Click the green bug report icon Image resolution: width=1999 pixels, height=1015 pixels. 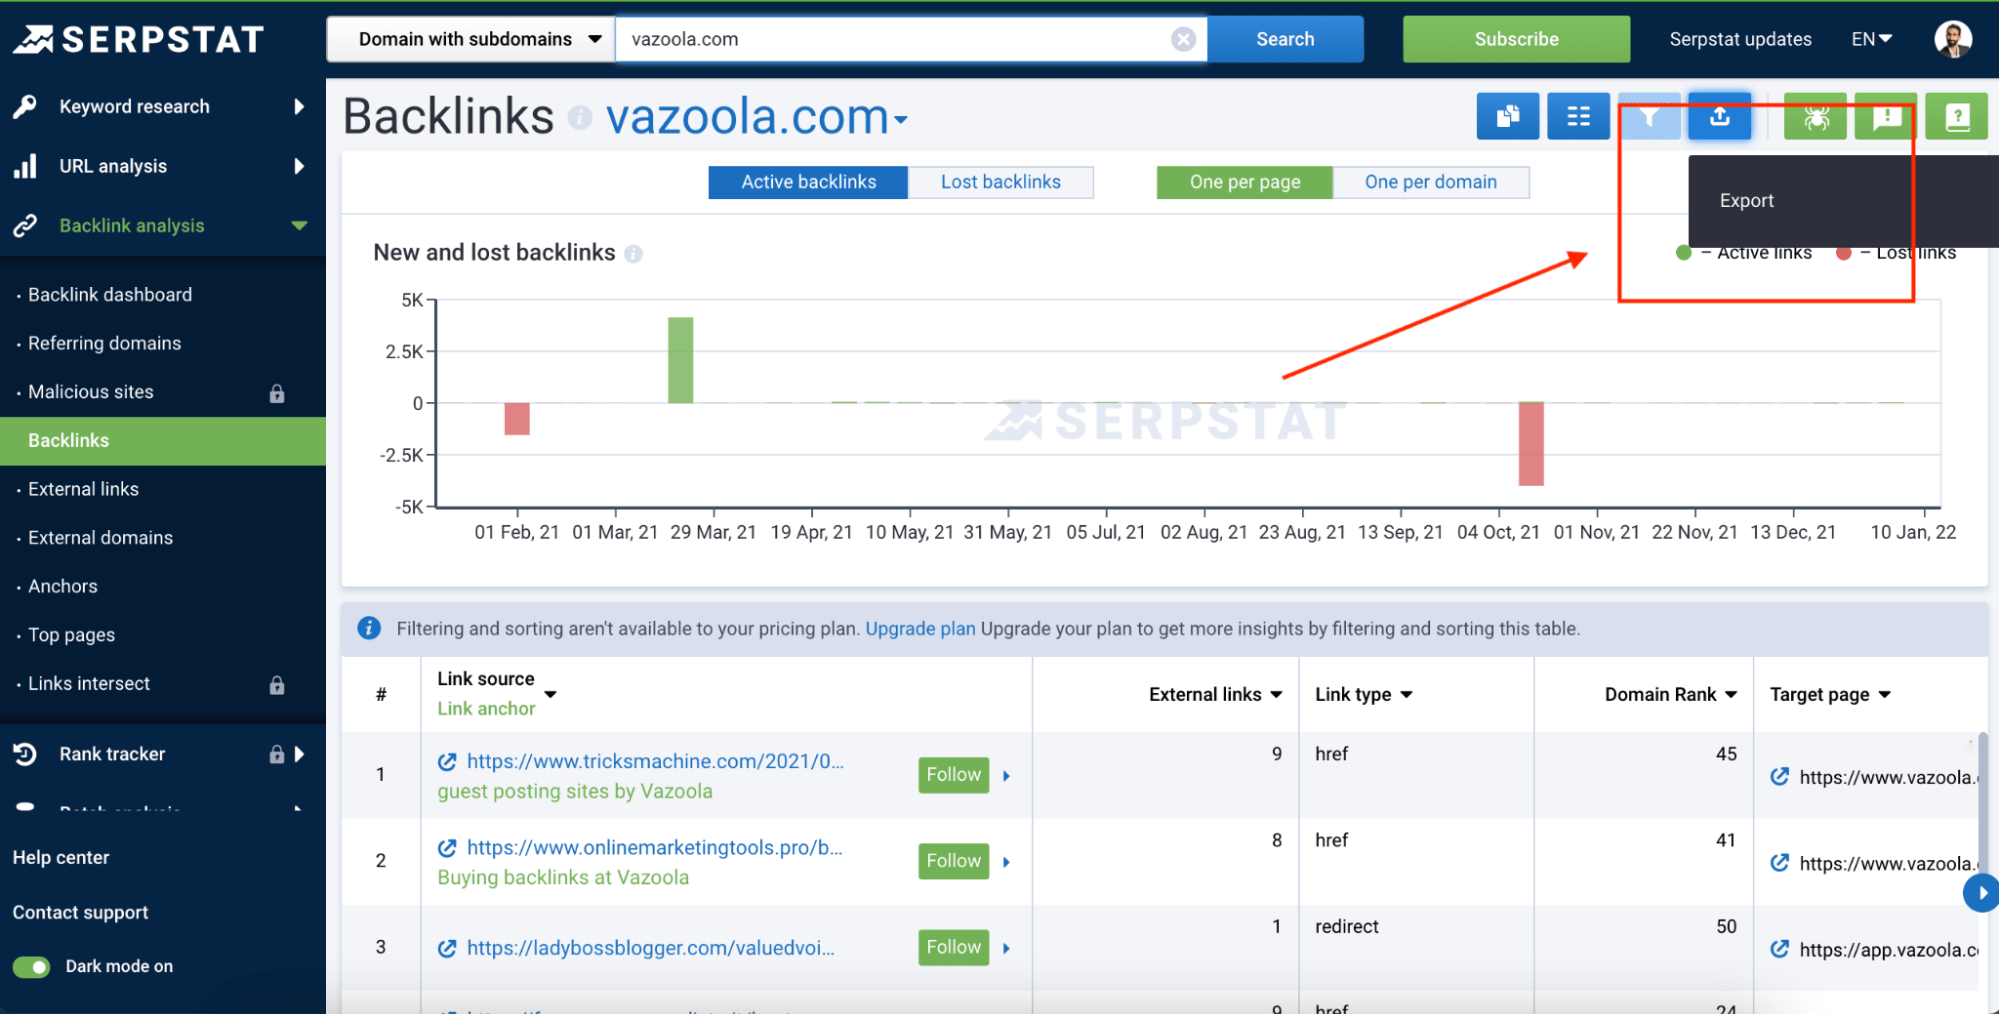(1816, 117)
